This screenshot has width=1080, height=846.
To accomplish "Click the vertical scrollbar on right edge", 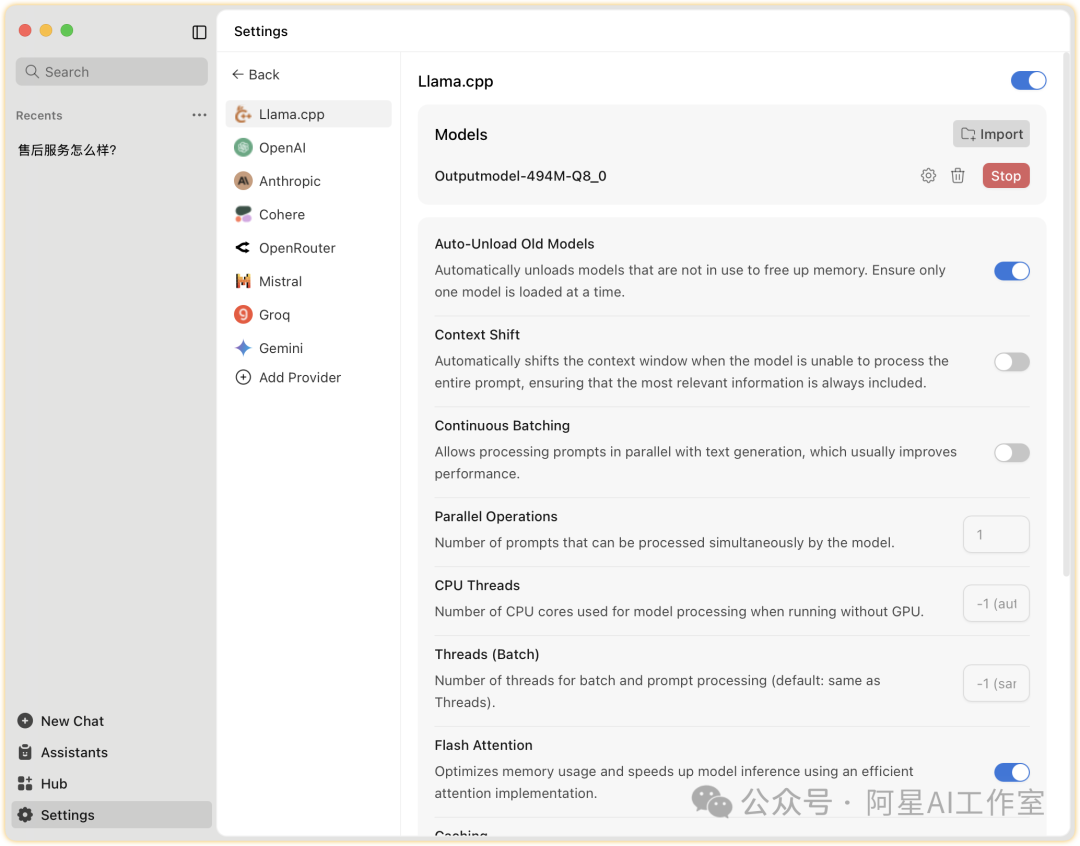I will coord(1067,314).
